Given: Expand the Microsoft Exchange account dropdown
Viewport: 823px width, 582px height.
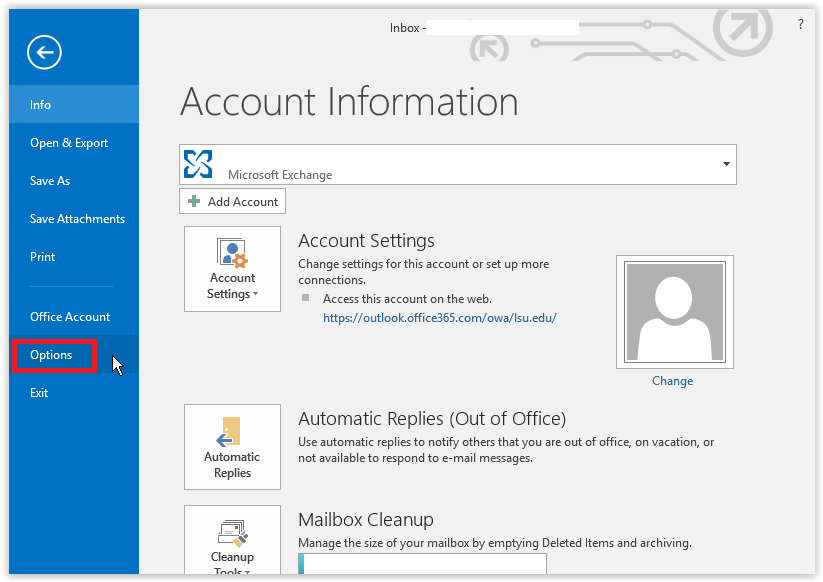Looking at the screenshot, I should tap(726, 164).
